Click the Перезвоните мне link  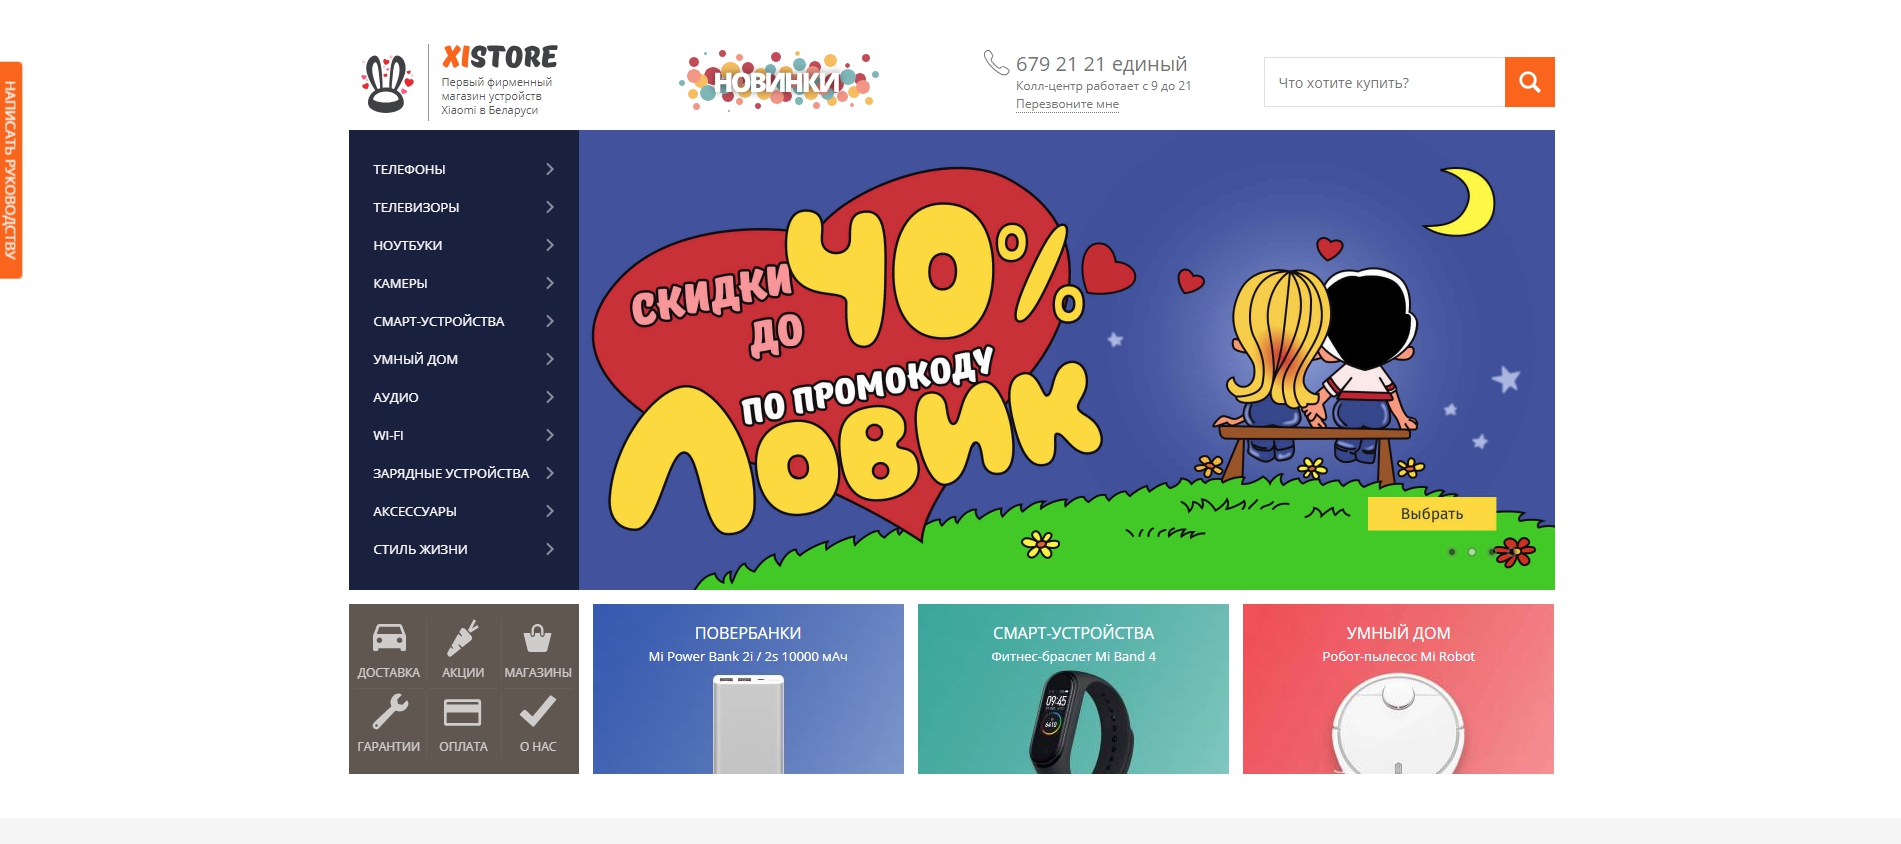pos(1067,104)
